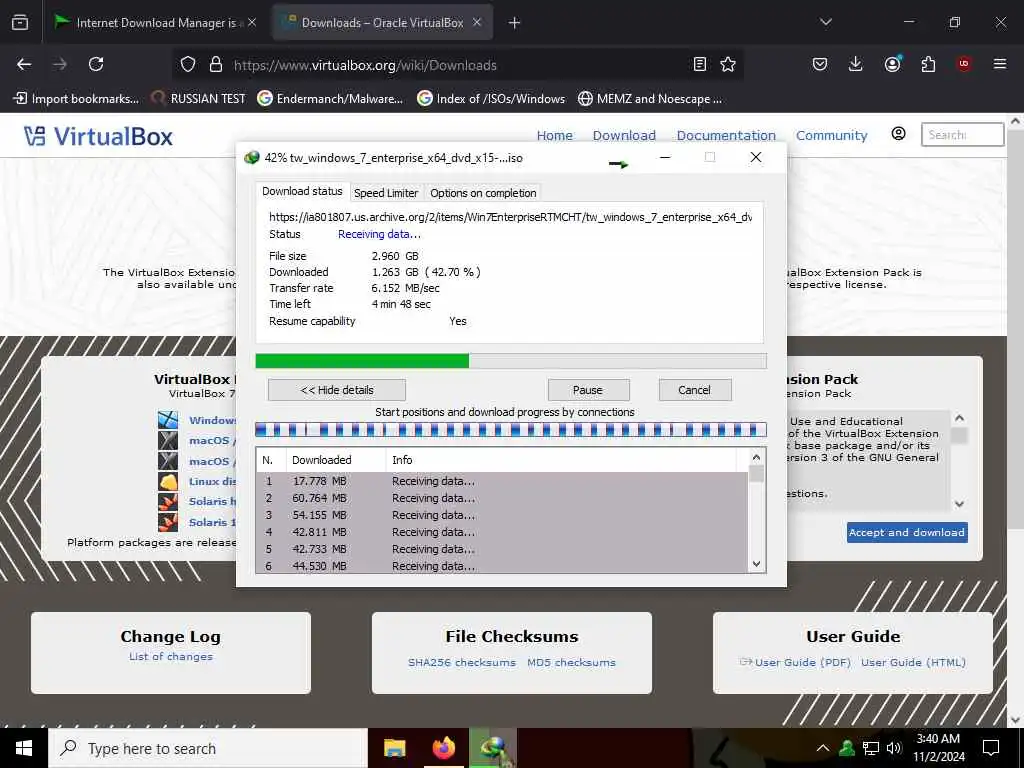The width and height of the screenshot is (1024, 768).
Task: Open List of changes link
Action: click(171, 656)
